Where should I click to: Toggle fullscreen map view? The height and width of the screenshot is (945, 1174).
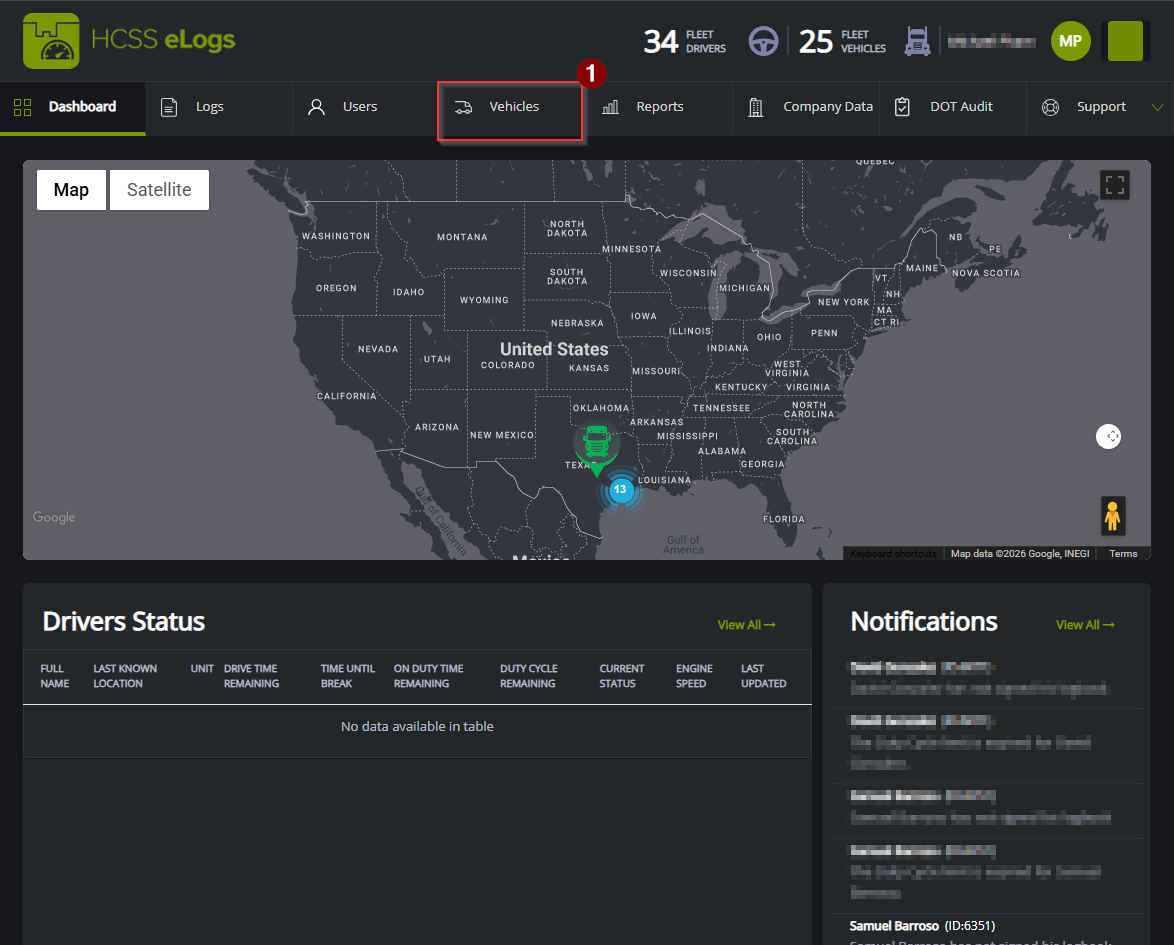[1114, 185]
